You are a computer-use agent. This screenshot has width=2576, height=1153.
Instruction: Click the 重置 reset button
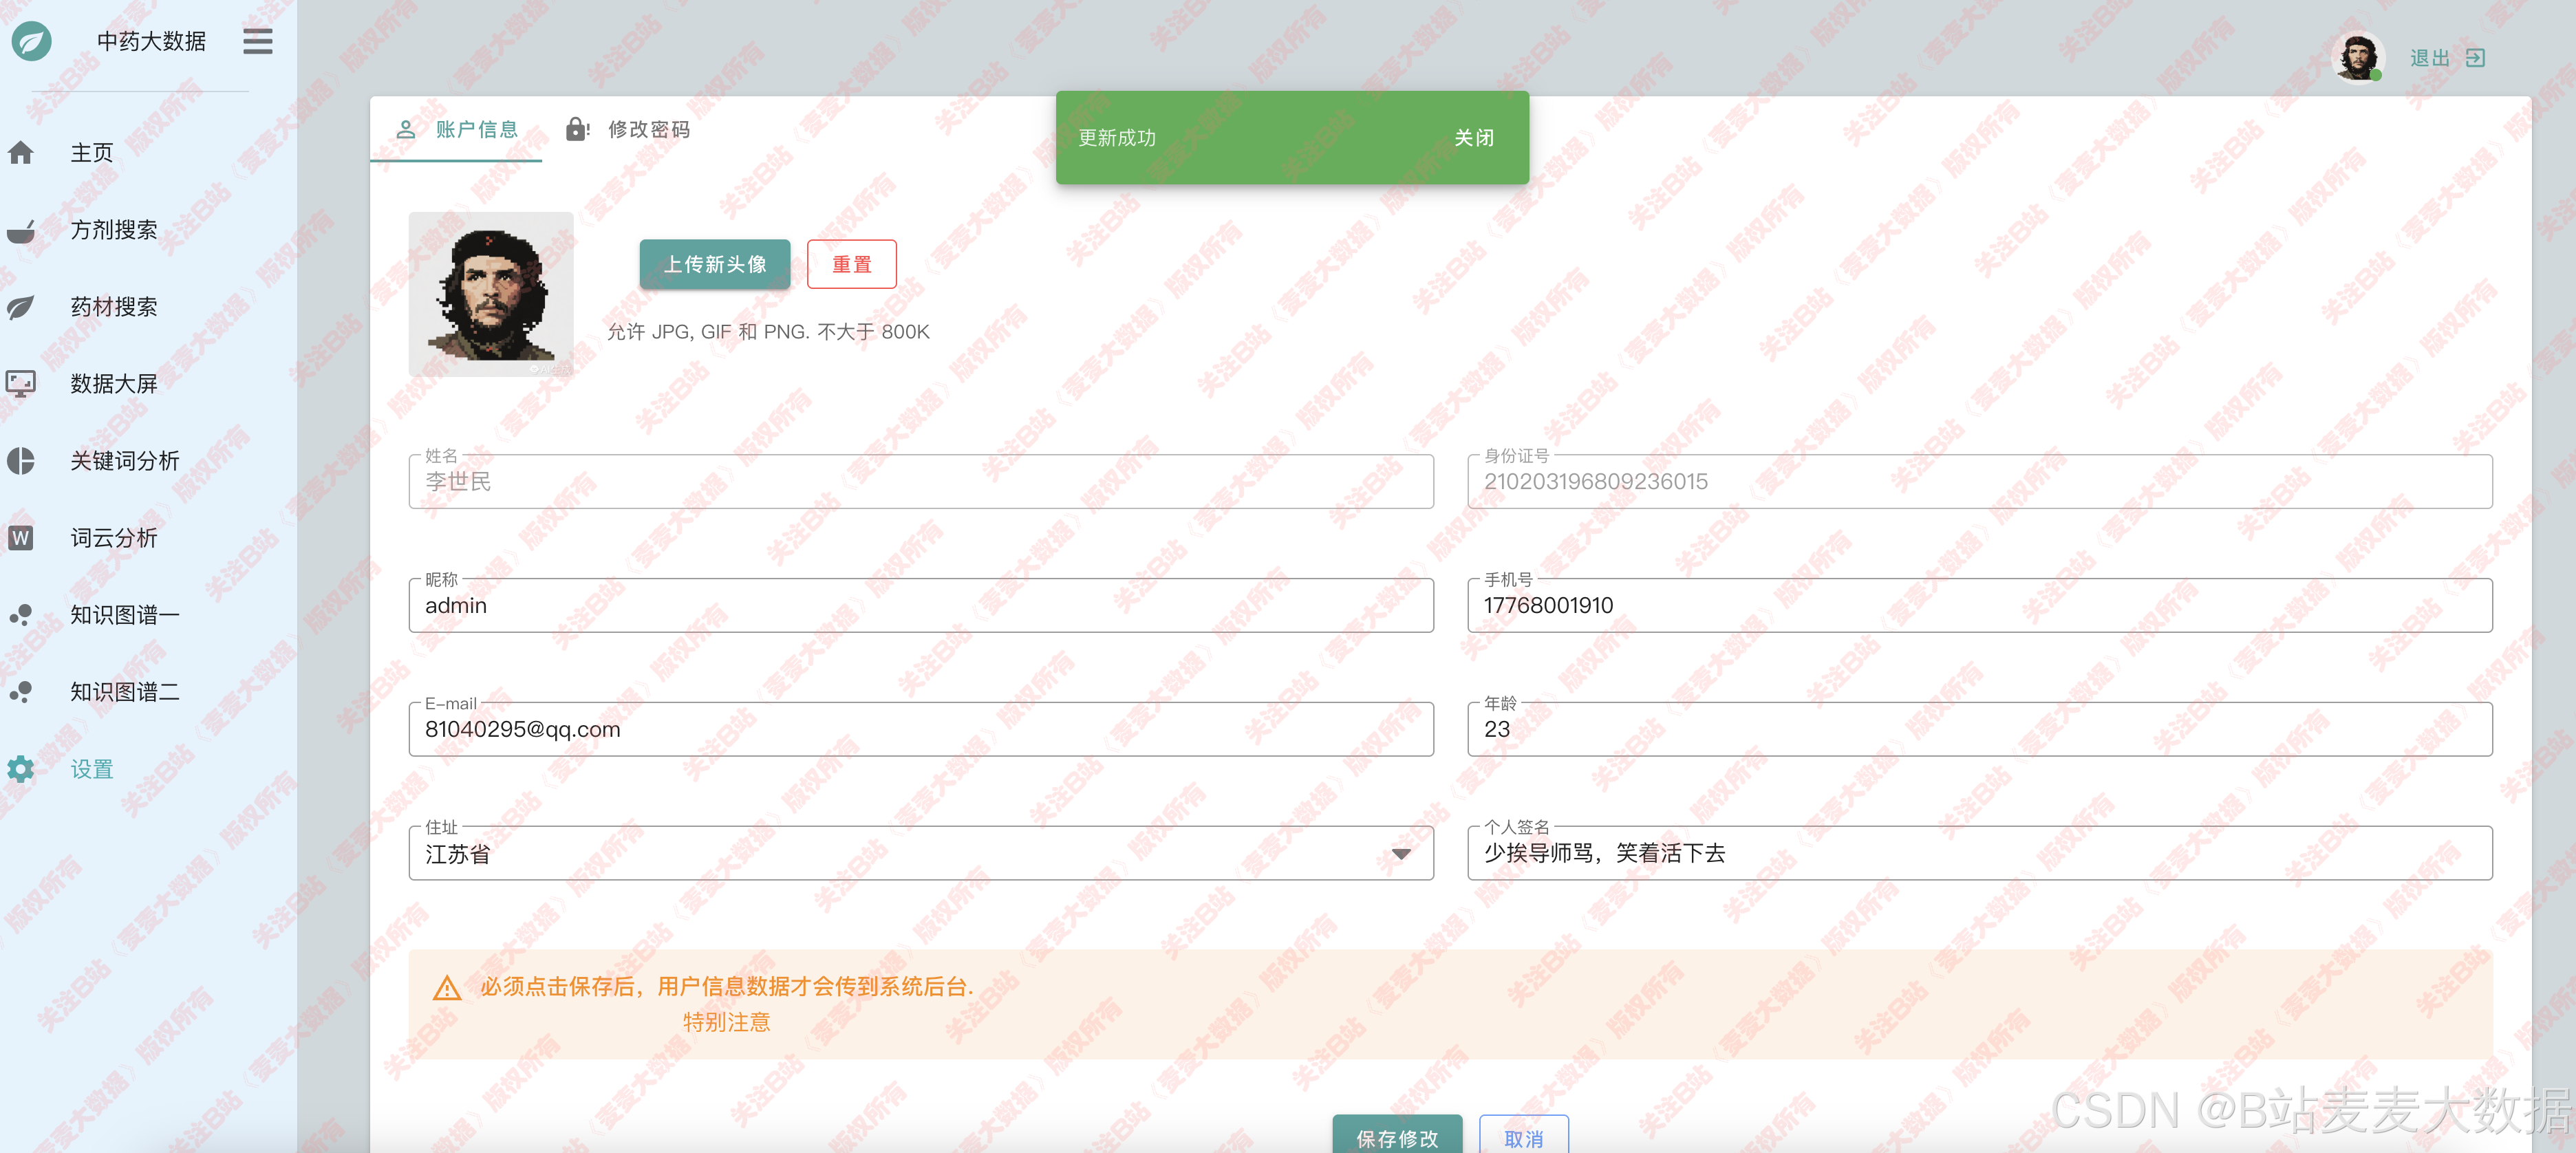click(851, 264)
